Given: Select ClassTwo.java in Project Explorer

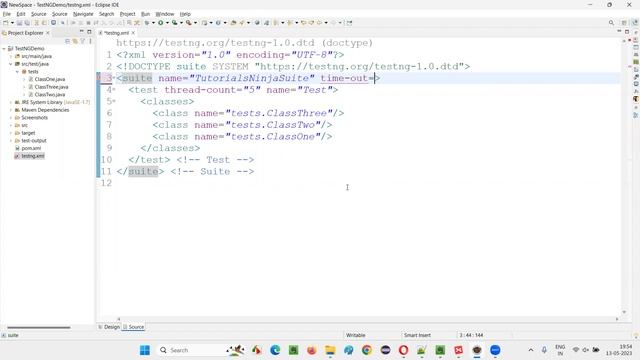Looking at the screenshot, I should coord(50,95).
